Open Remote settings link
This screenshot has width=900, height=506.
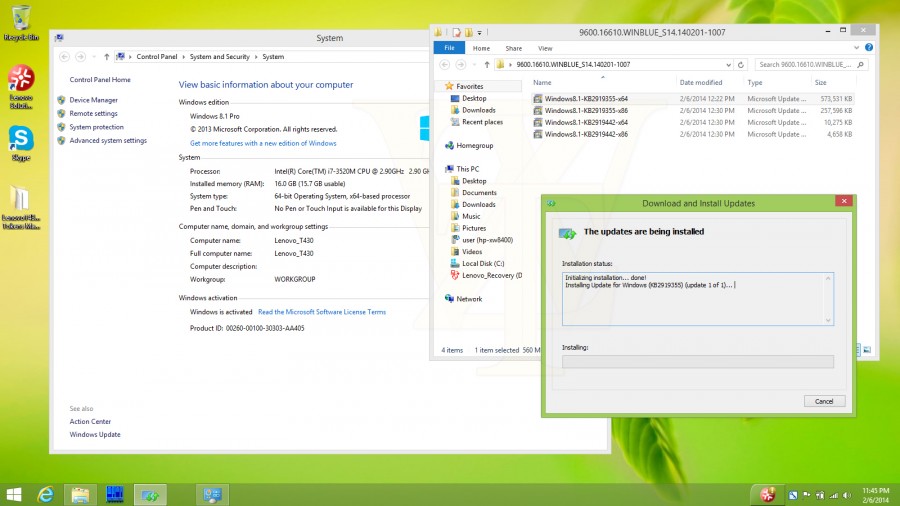coord(94,114)
